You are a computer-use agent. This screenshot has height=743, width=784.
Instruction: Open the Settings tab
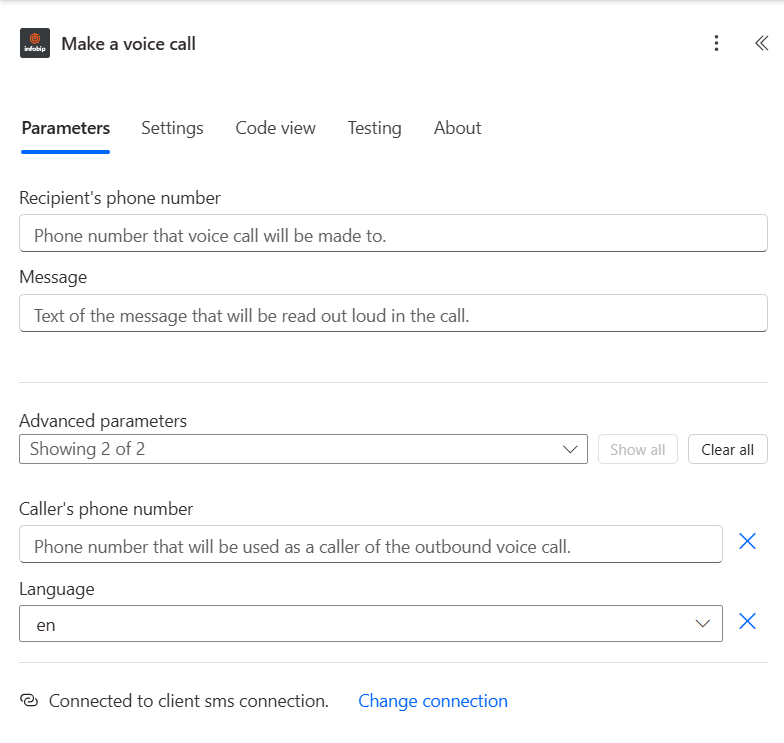172,128
